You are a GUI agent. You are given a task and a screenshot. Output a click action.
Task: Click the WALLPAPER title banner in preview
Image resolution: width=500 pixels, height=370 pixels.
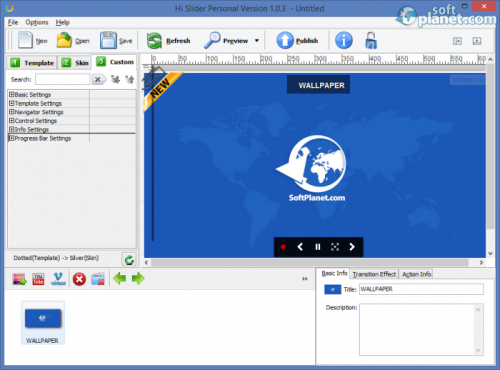[x=318, y=85]
